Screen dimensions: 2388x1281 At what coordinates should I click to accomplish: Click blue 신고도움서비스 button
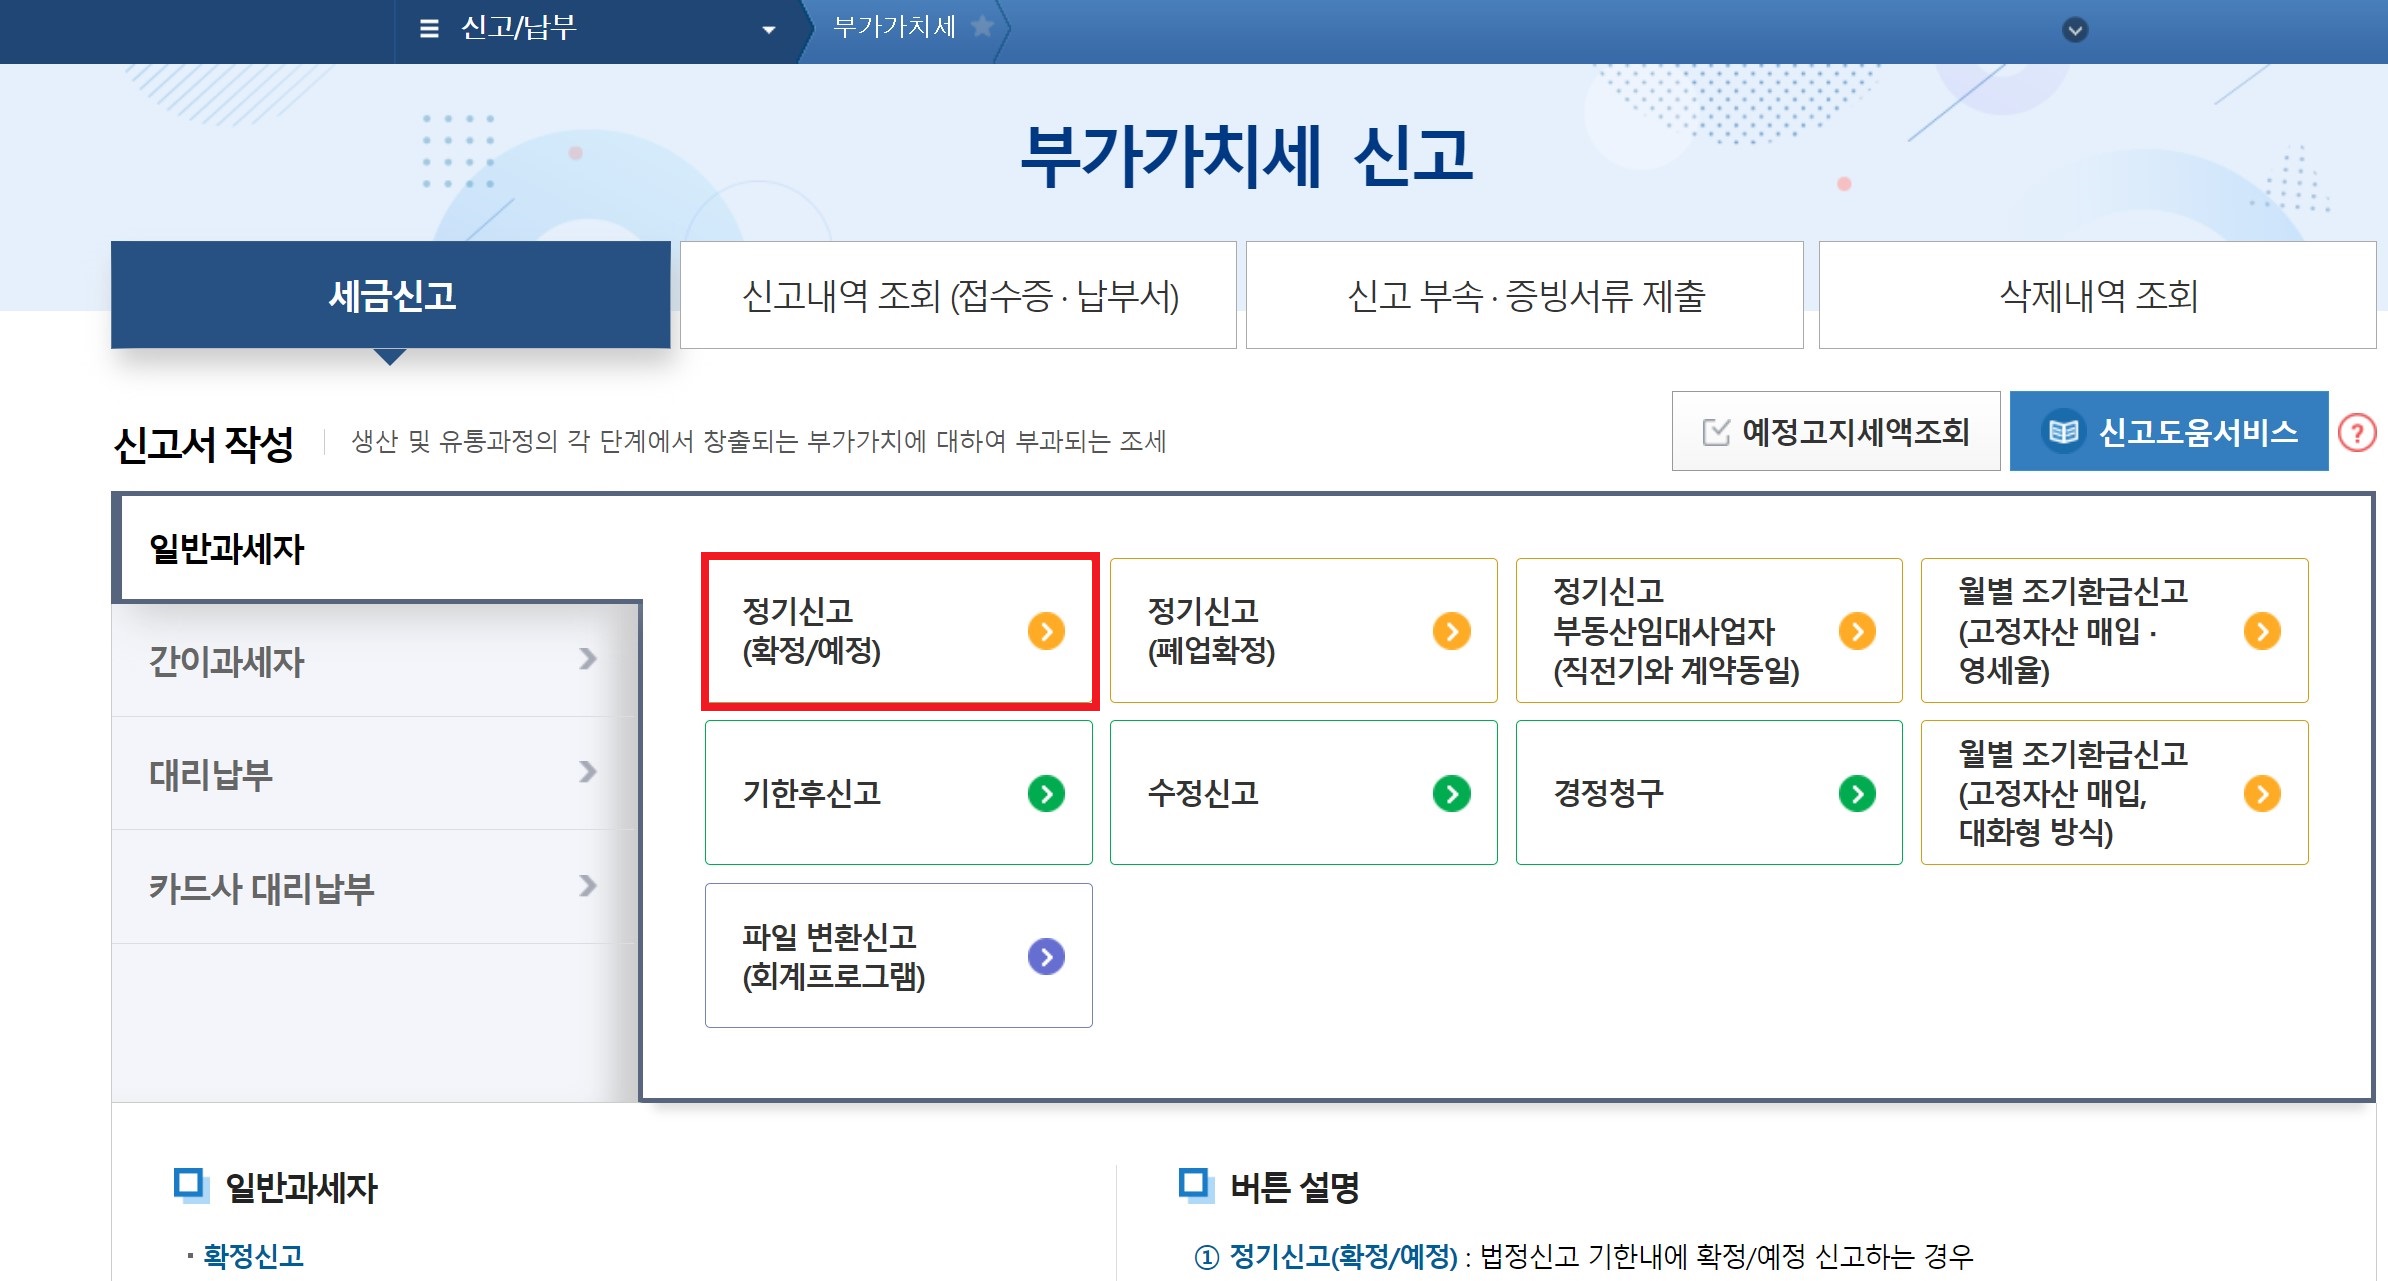click(2168, 432)
